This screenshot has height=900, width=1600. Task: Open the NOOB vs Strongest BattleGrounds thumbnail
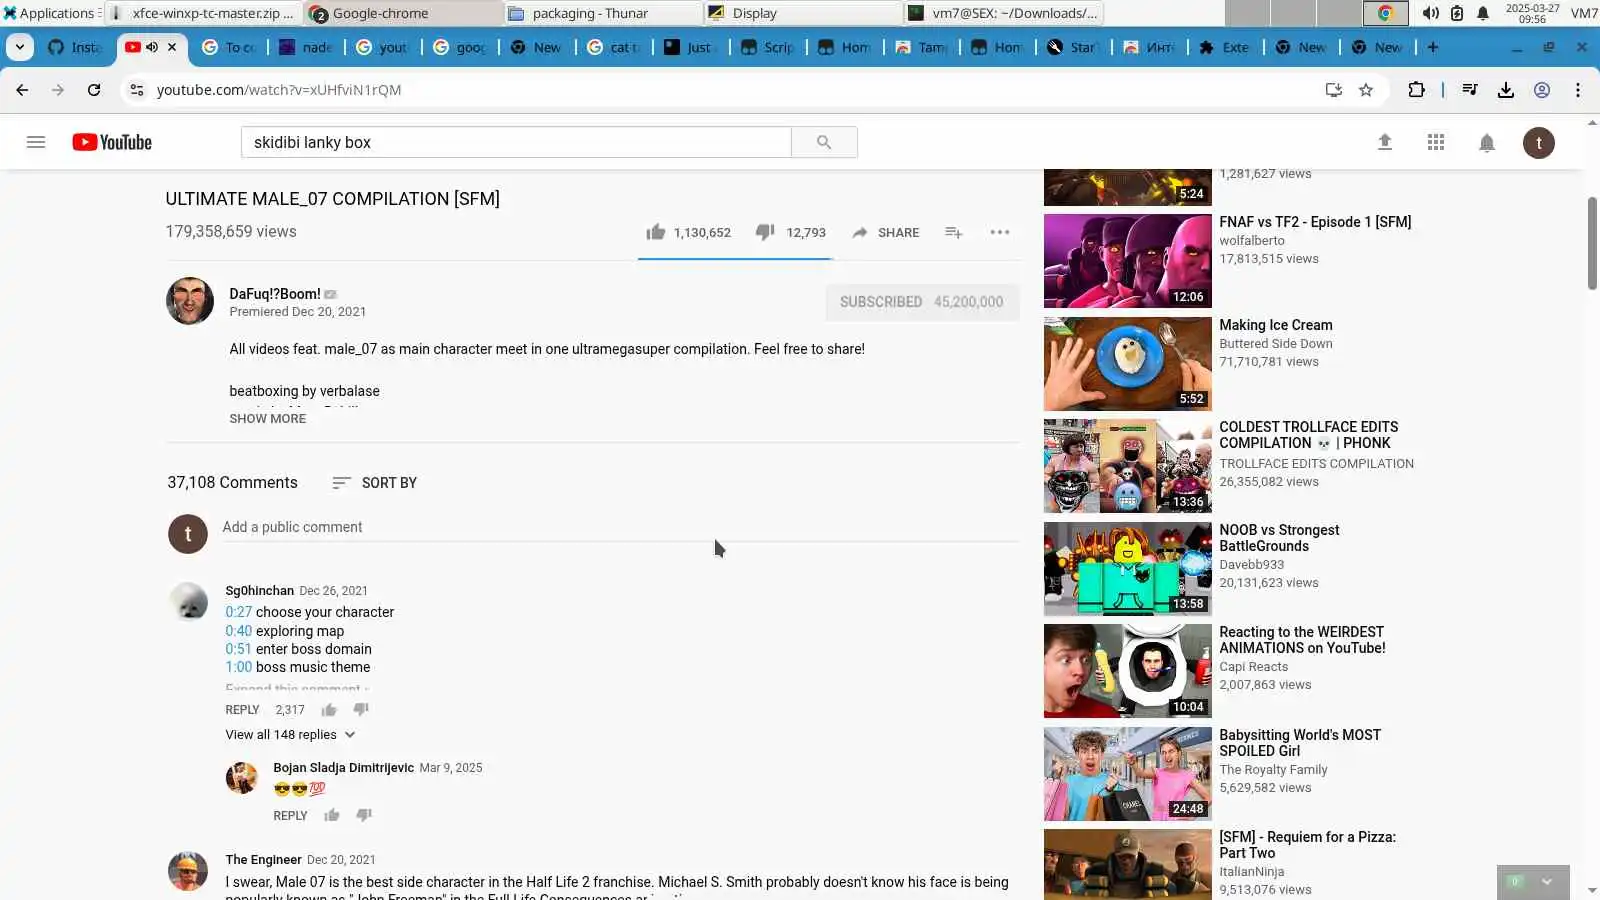point(1127,569)
